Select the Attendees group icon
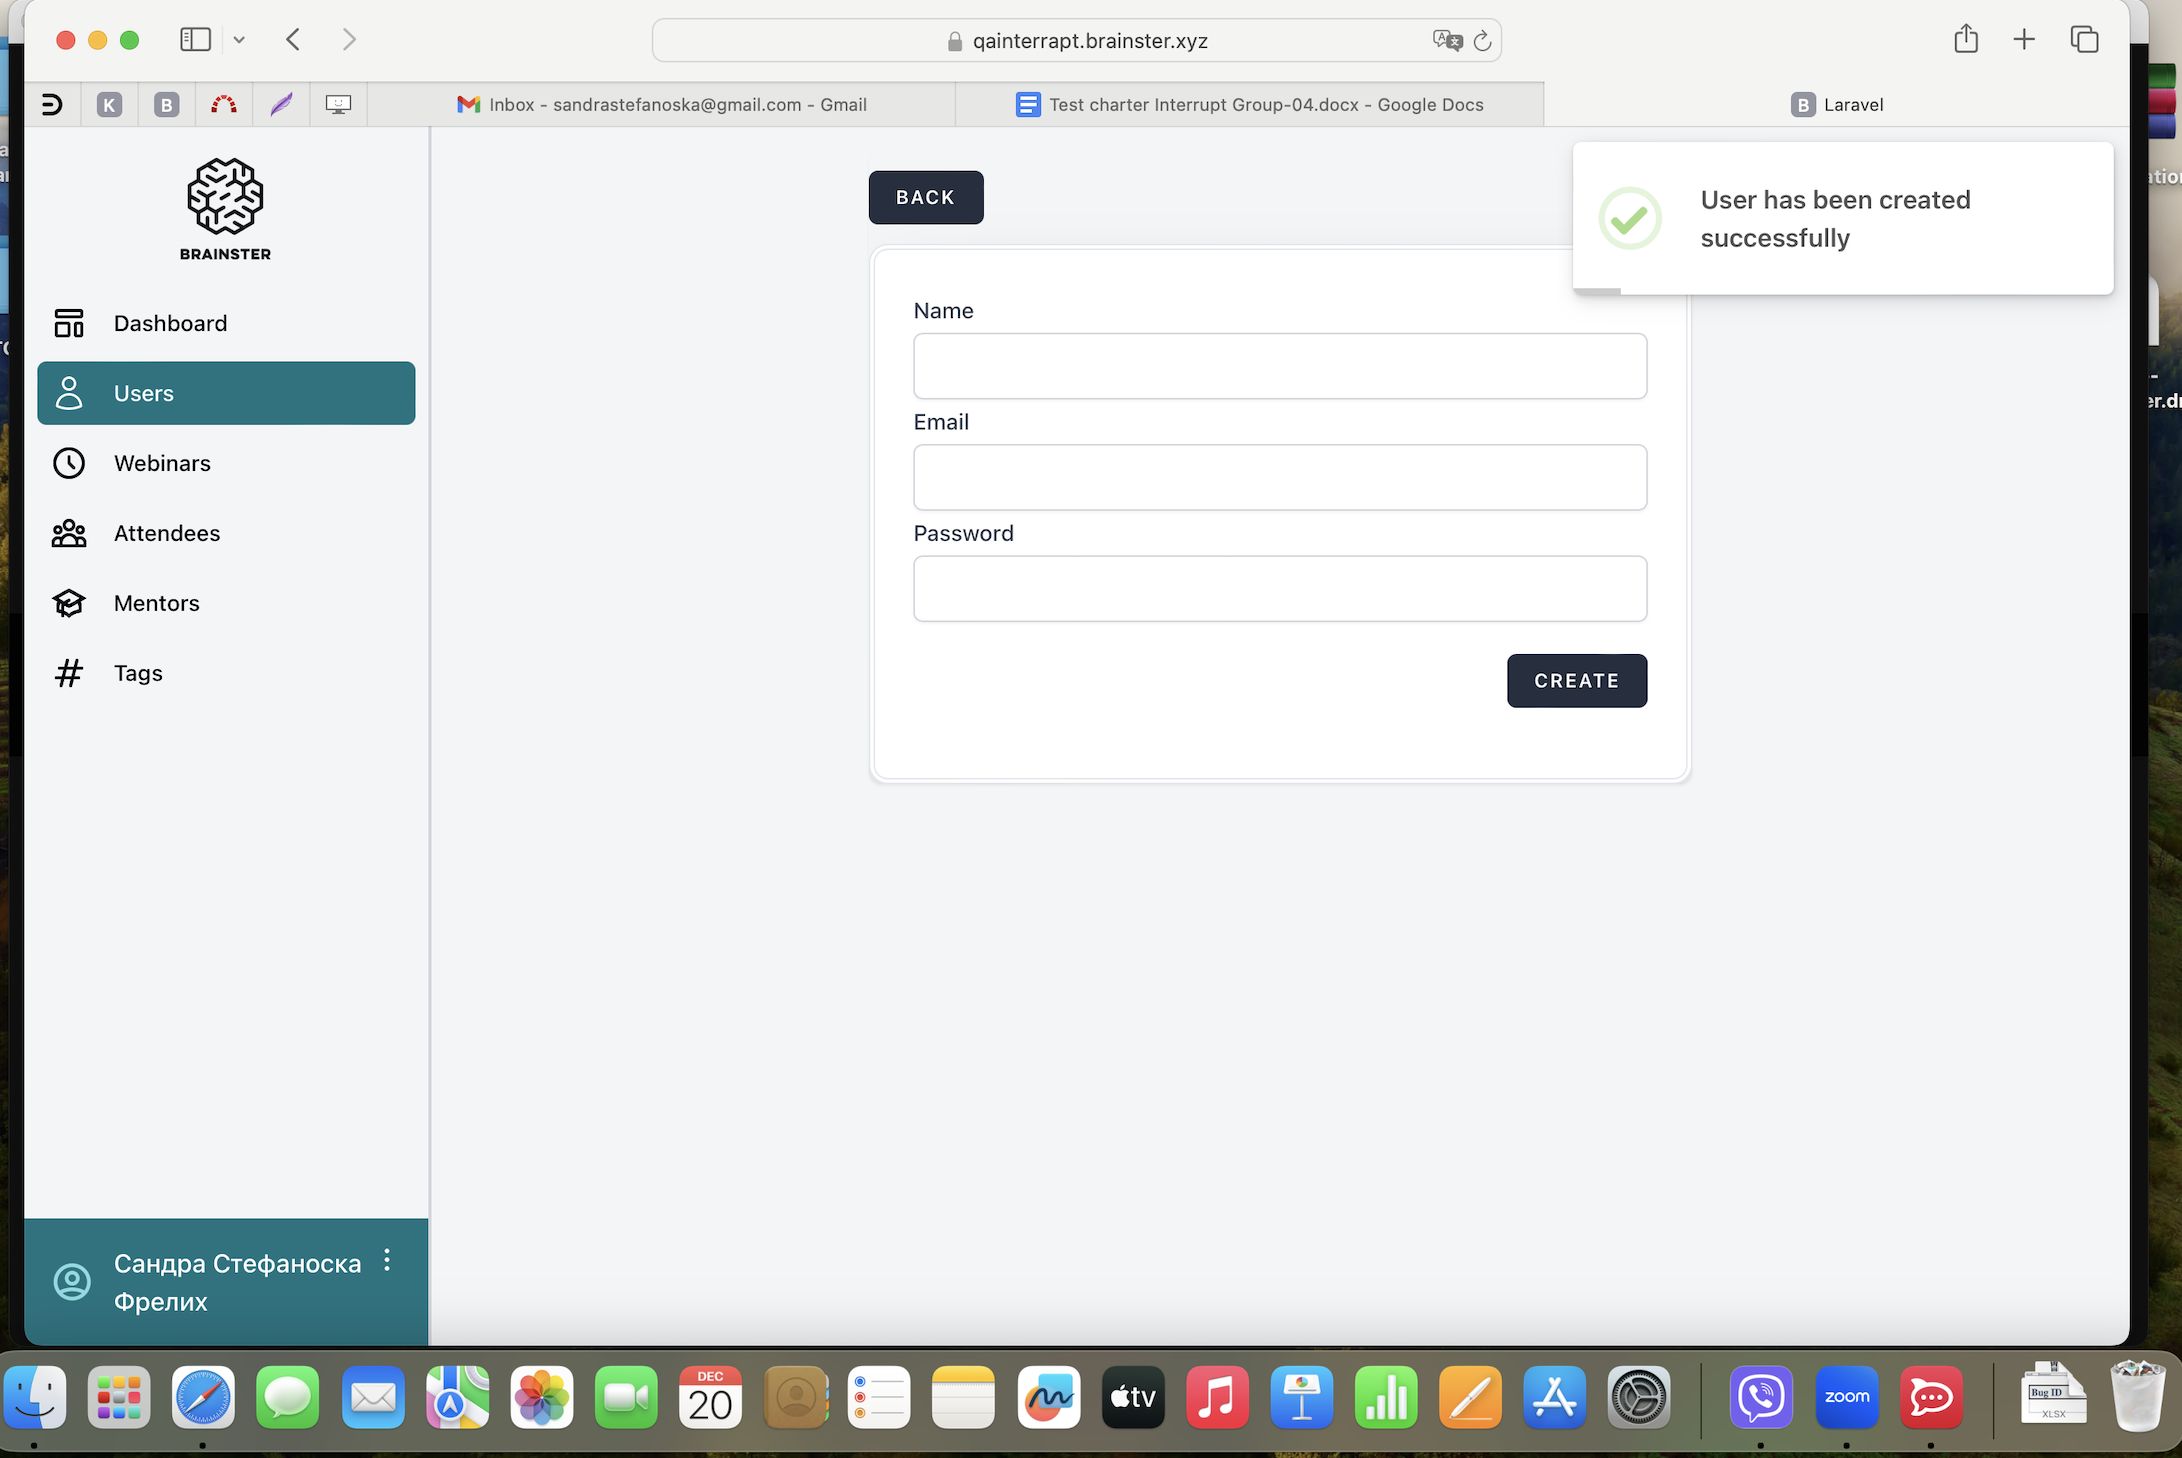The image size is (2182, 1458). click(x=69, y=533)
